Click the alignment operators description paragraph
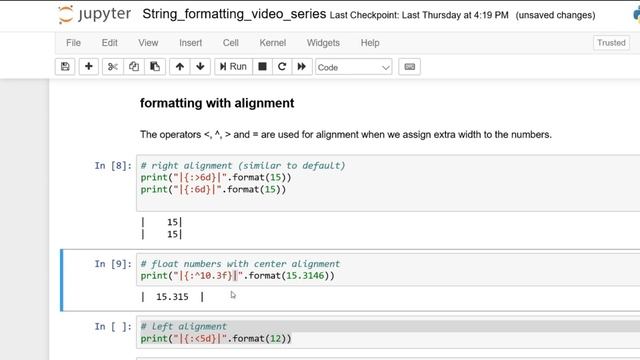 346,135
